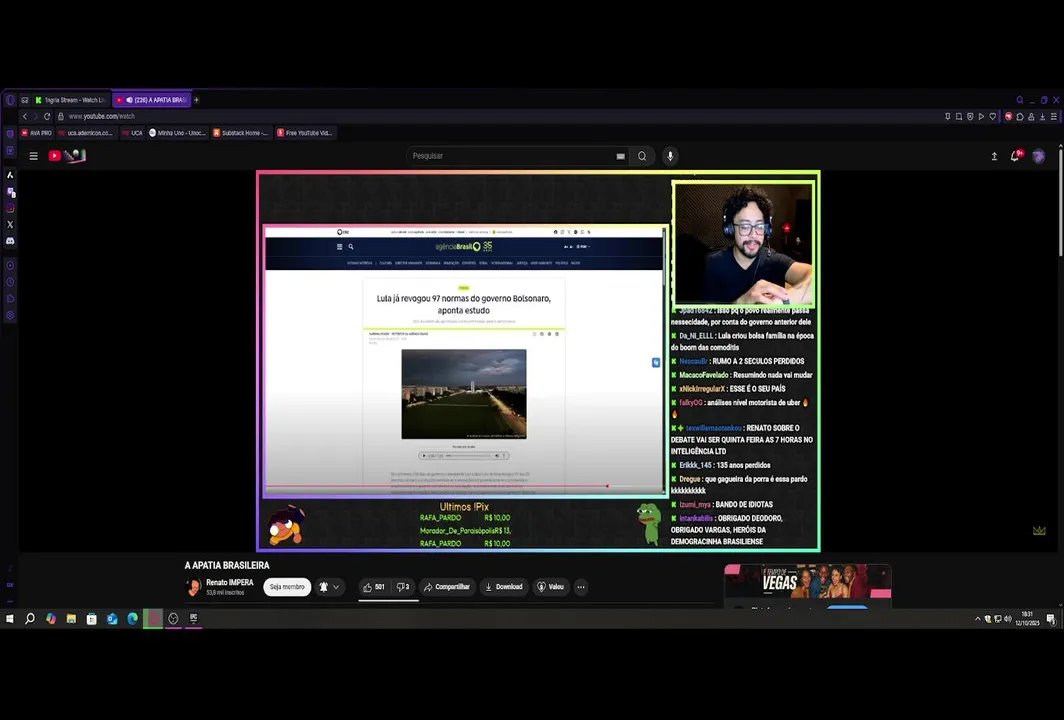The width and height of the screenshot is (1064, 720).
Task: Click the video title A APATIA BRASILEIRA
Action: click(227, 565)
